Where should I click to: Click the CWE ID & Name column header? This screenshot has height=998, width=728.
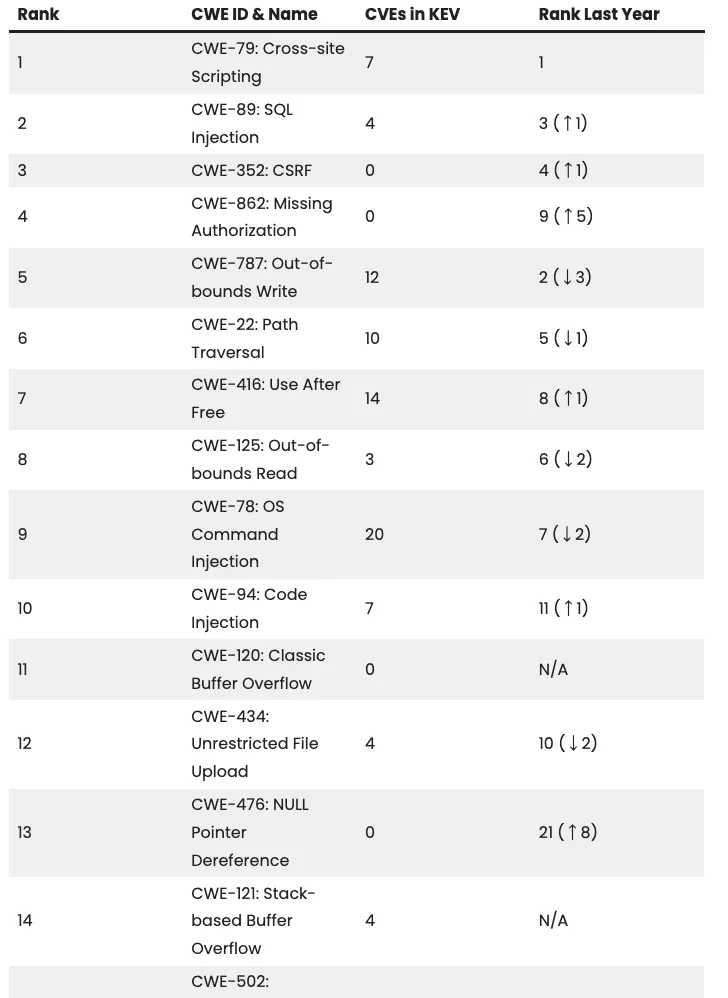coord(254,14)
